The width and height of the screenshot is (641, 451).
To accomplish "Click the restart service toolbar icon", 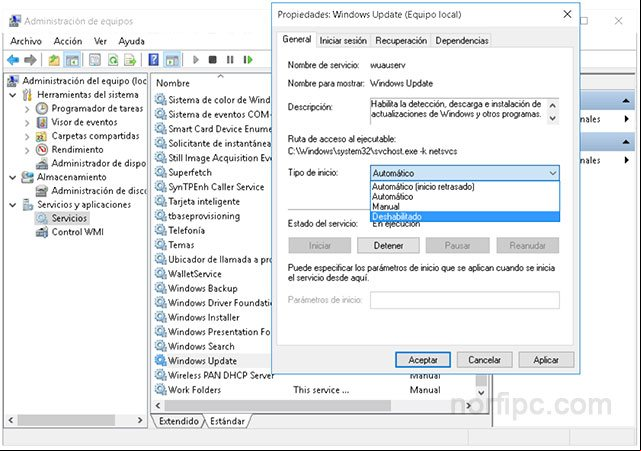I will click(x=248, y=60).
